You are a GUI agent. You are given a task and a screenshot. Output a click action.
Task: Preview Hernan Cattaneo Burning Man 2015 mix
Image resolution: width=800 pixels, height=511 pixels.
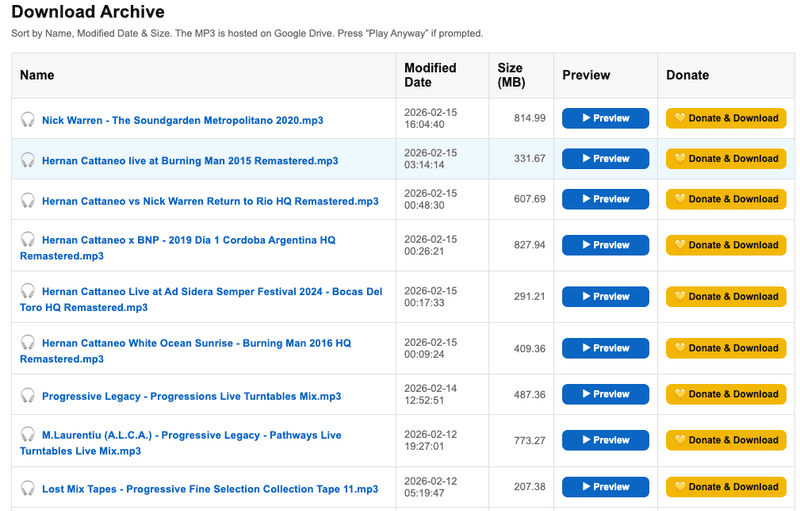[x=605, y=158]
